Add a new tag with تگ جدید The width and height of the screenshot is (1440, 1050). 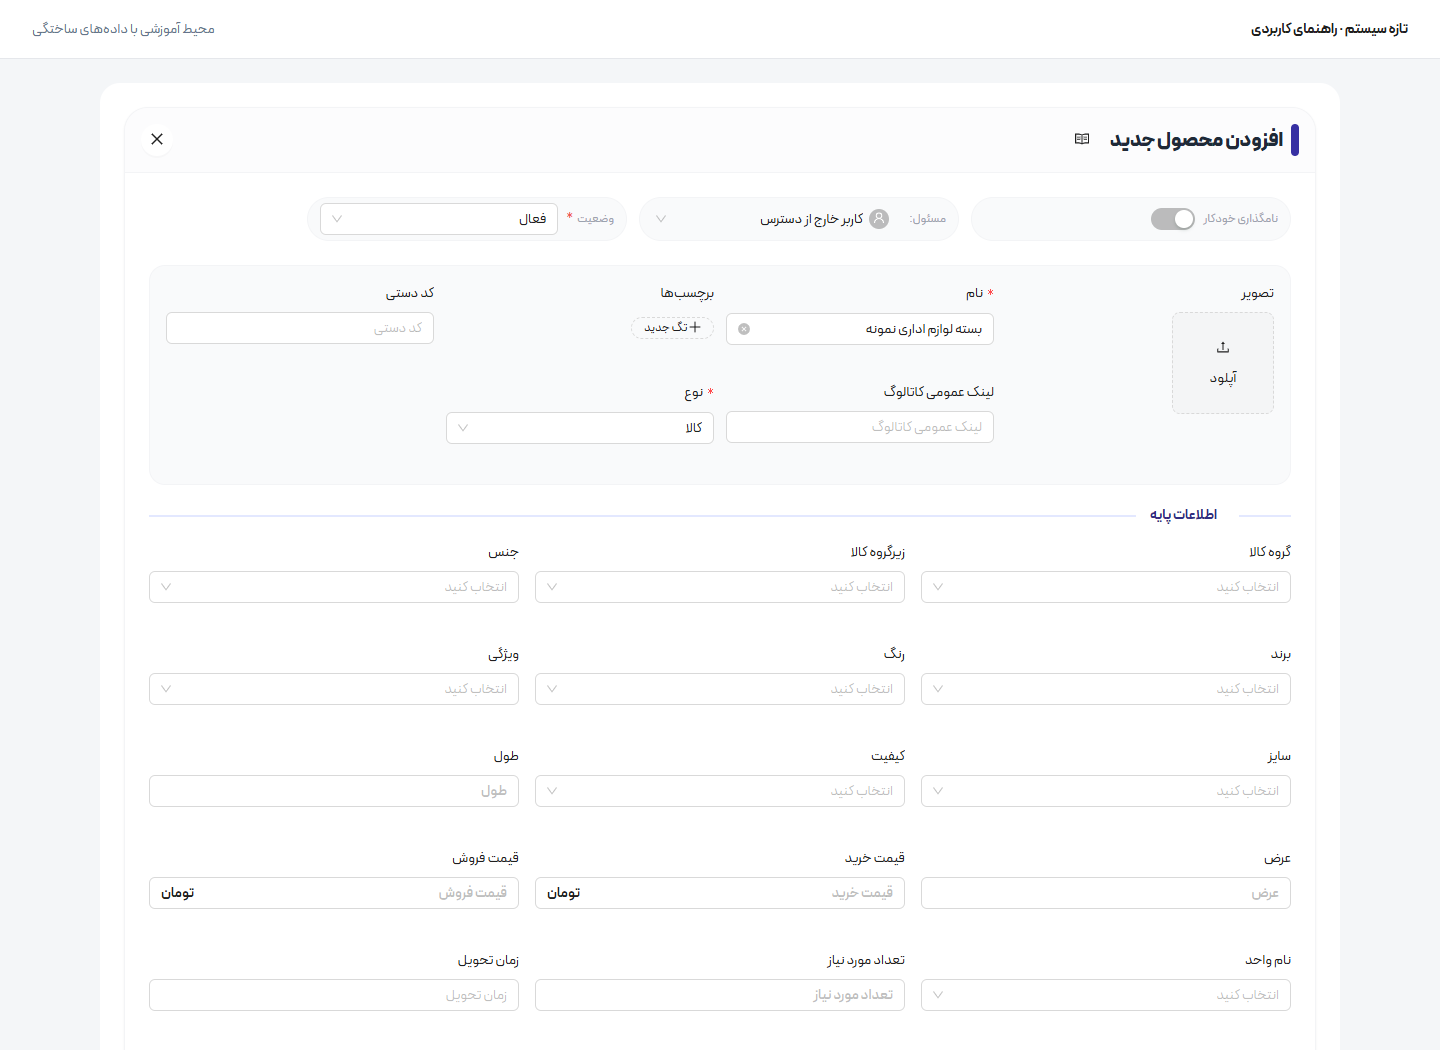coord(672,328)
